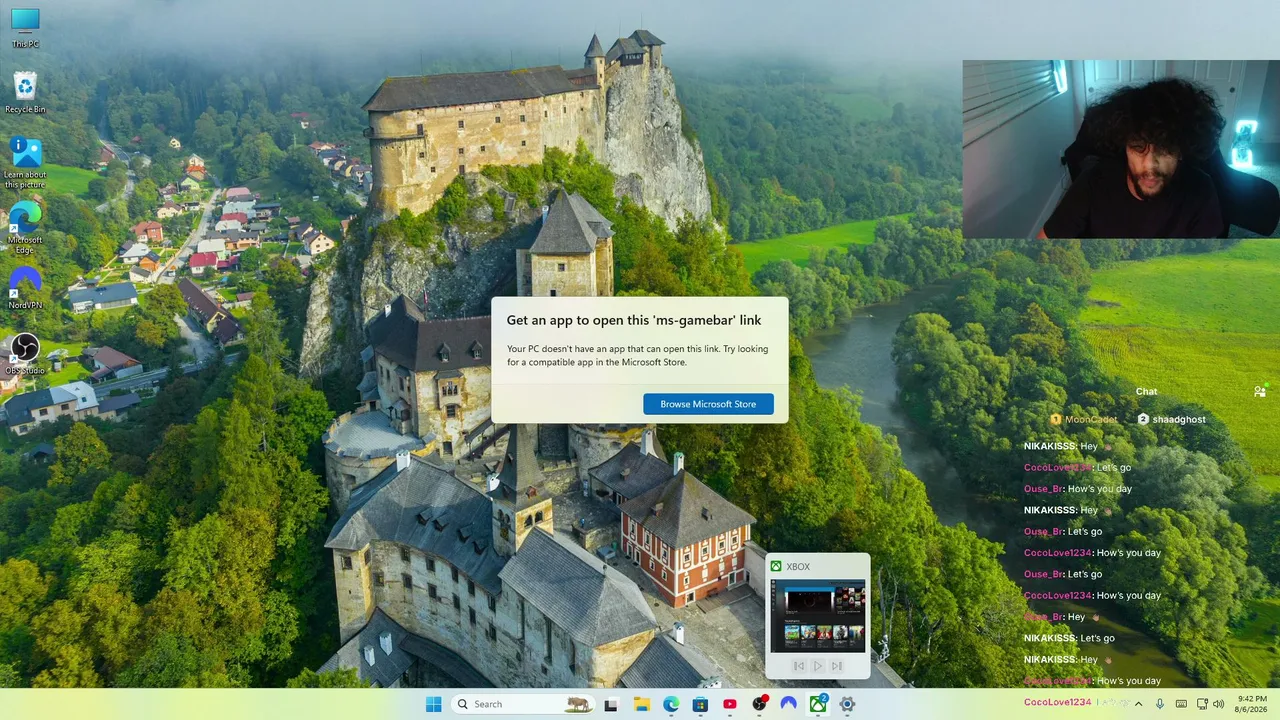The image size is (1280, 720).
Task: Click the "Your PC doesn't have an app" message
Action: [638, 355]
